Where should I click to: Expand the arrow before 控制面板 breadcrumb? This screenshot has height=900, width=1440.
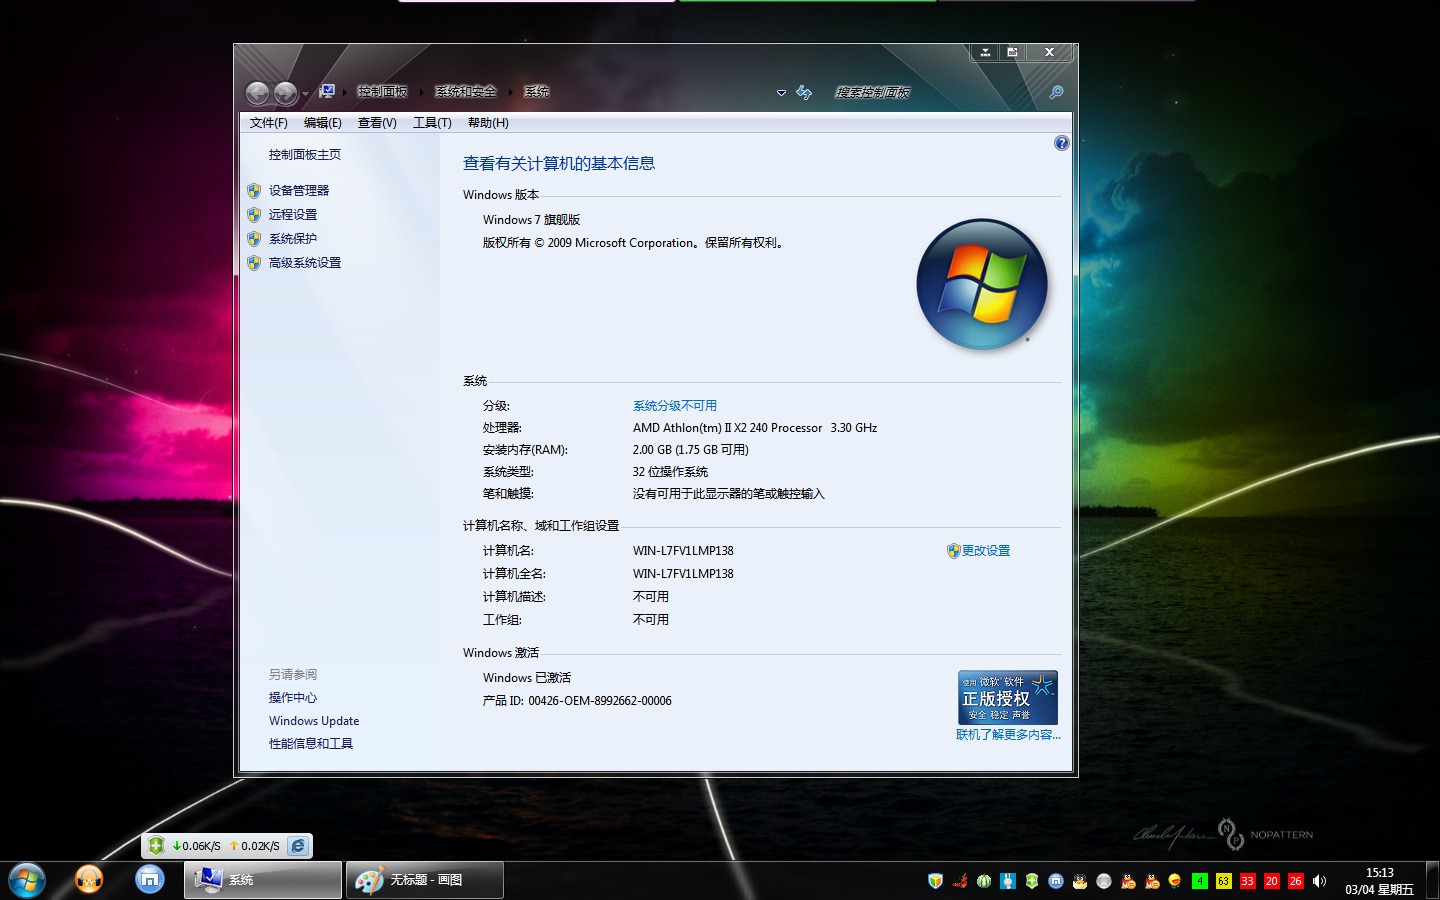coord(344,92)
